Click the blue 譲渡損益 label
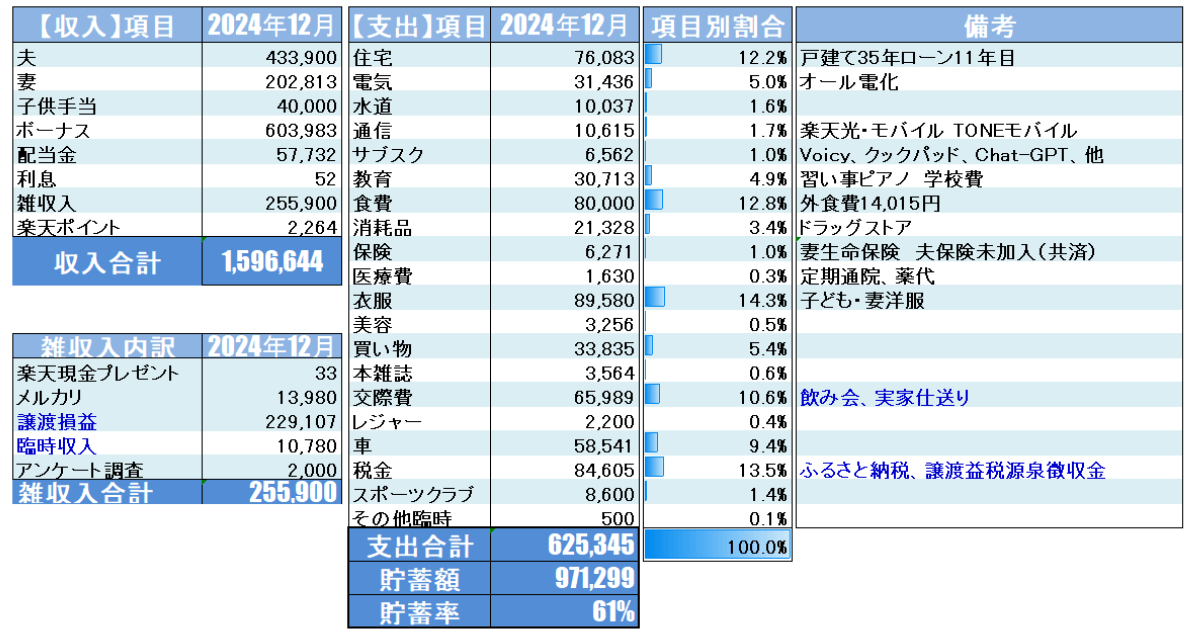The image size is (1200, 630). [57, 422]
